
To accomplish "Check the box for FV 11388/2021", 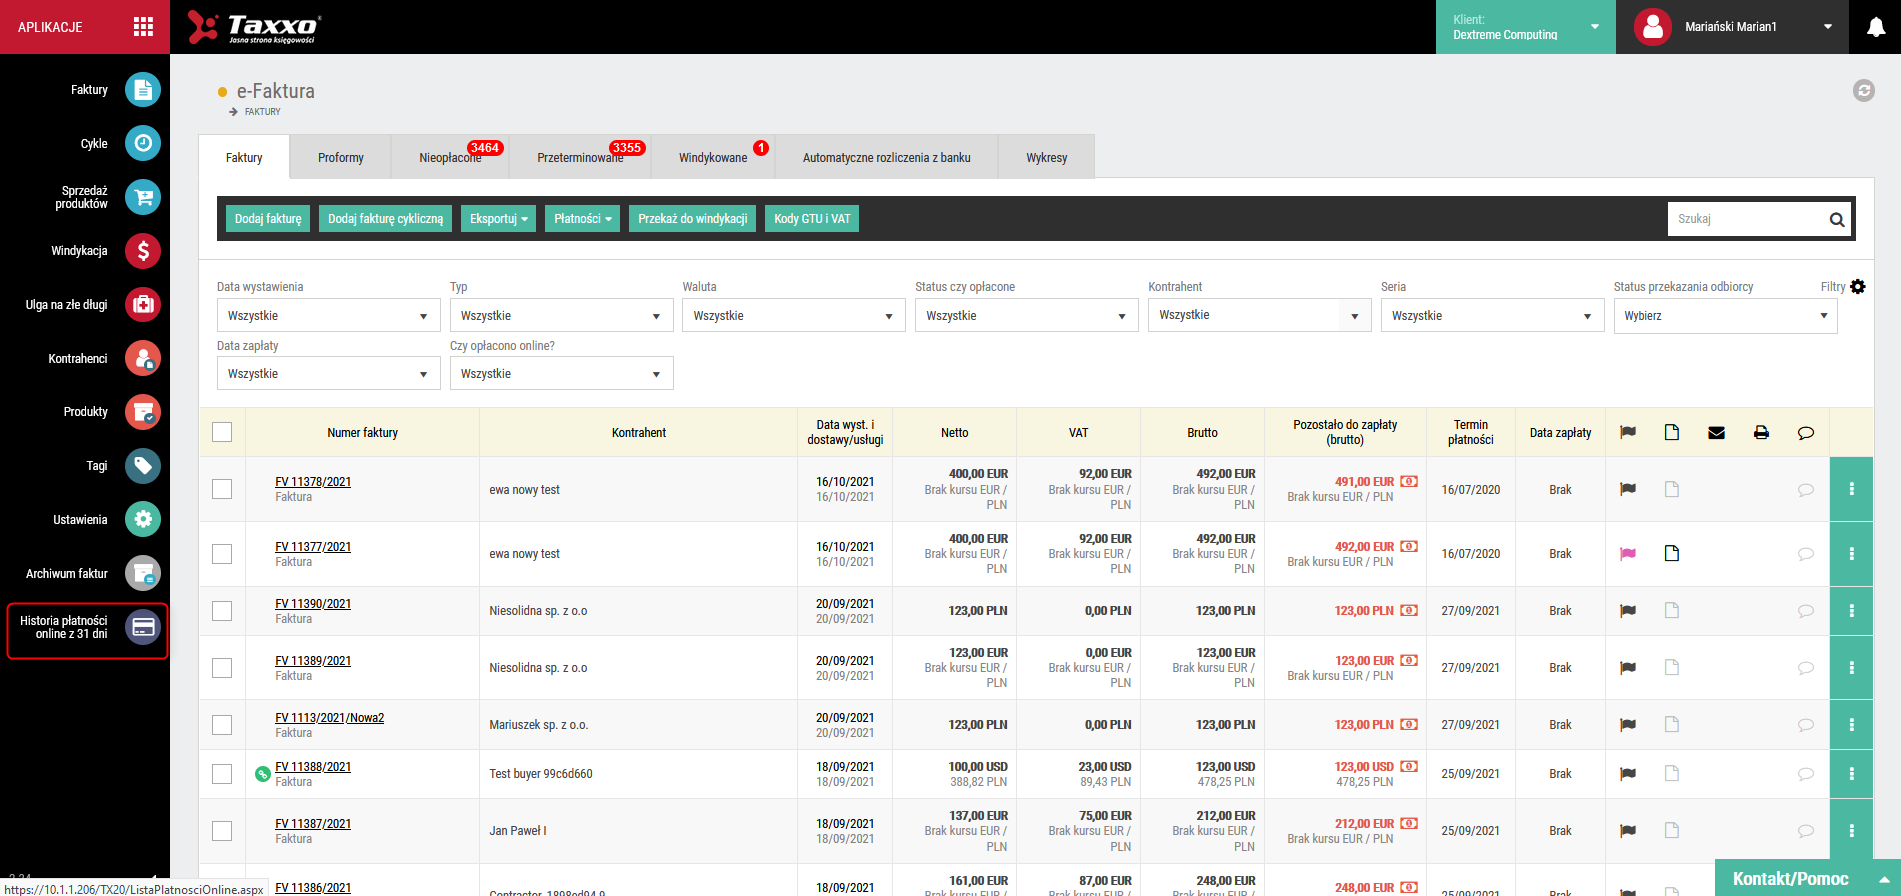I will (x=222, y=774).
